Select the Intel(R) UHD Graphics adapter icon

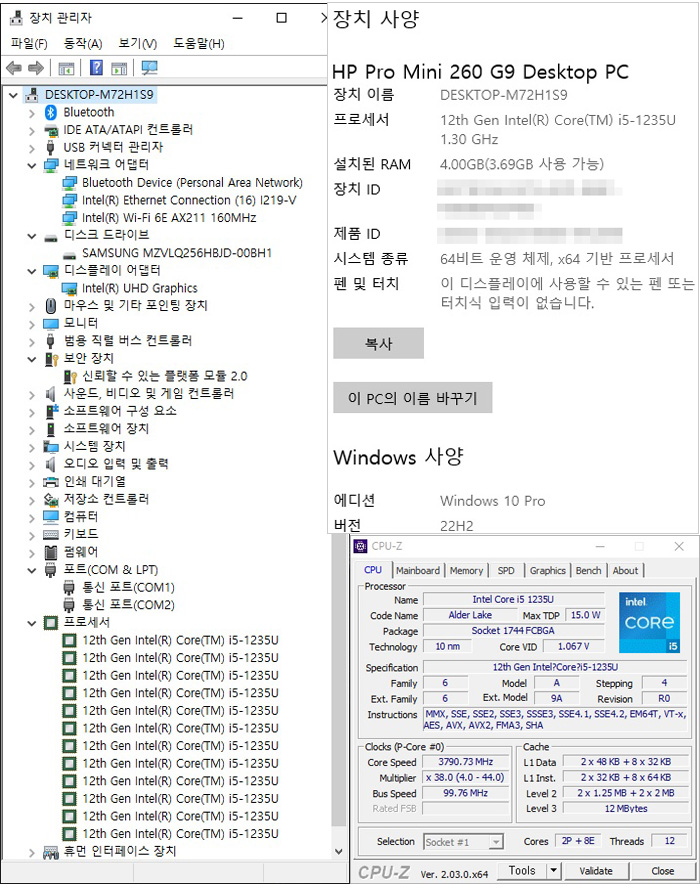click(69, 289)
